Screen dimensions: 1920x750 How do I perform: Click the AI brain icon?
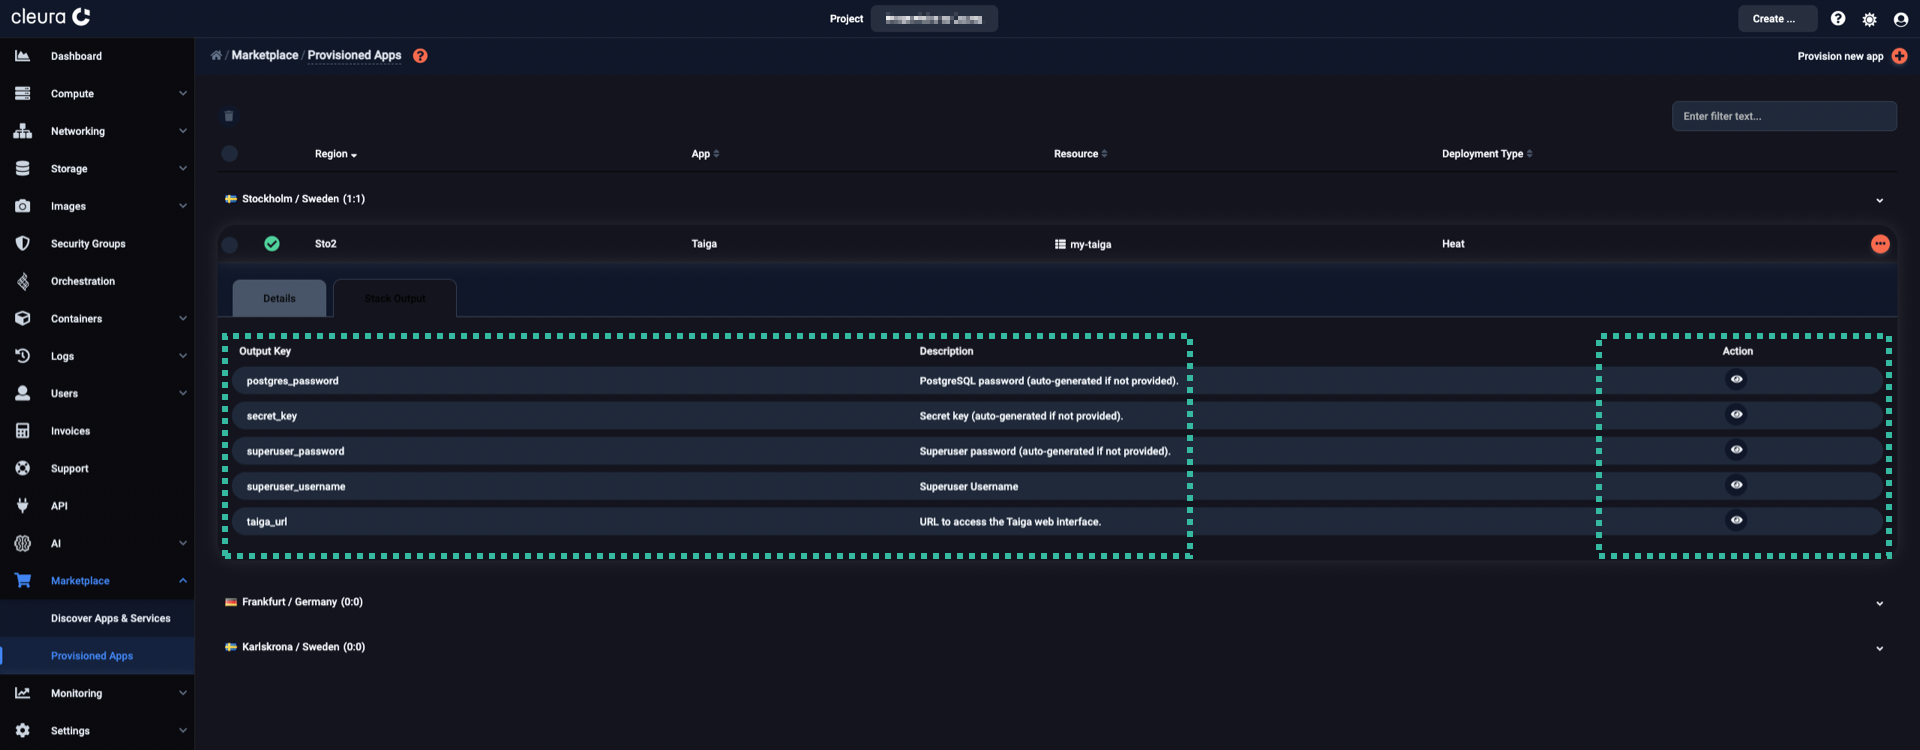[22, 543]
